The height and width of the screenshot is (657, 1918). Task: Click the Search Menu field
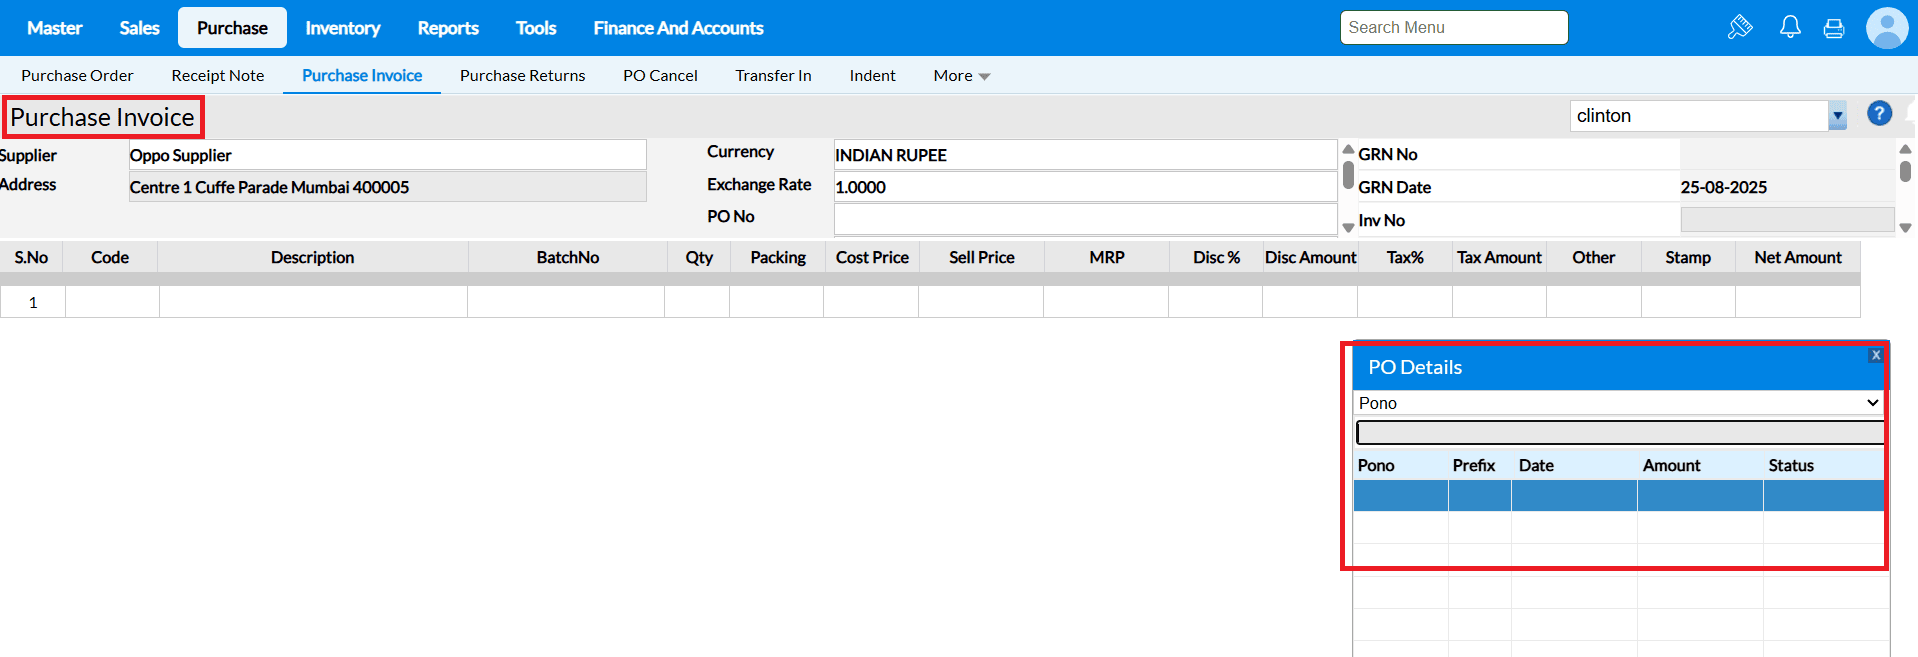pos(1453,28)
